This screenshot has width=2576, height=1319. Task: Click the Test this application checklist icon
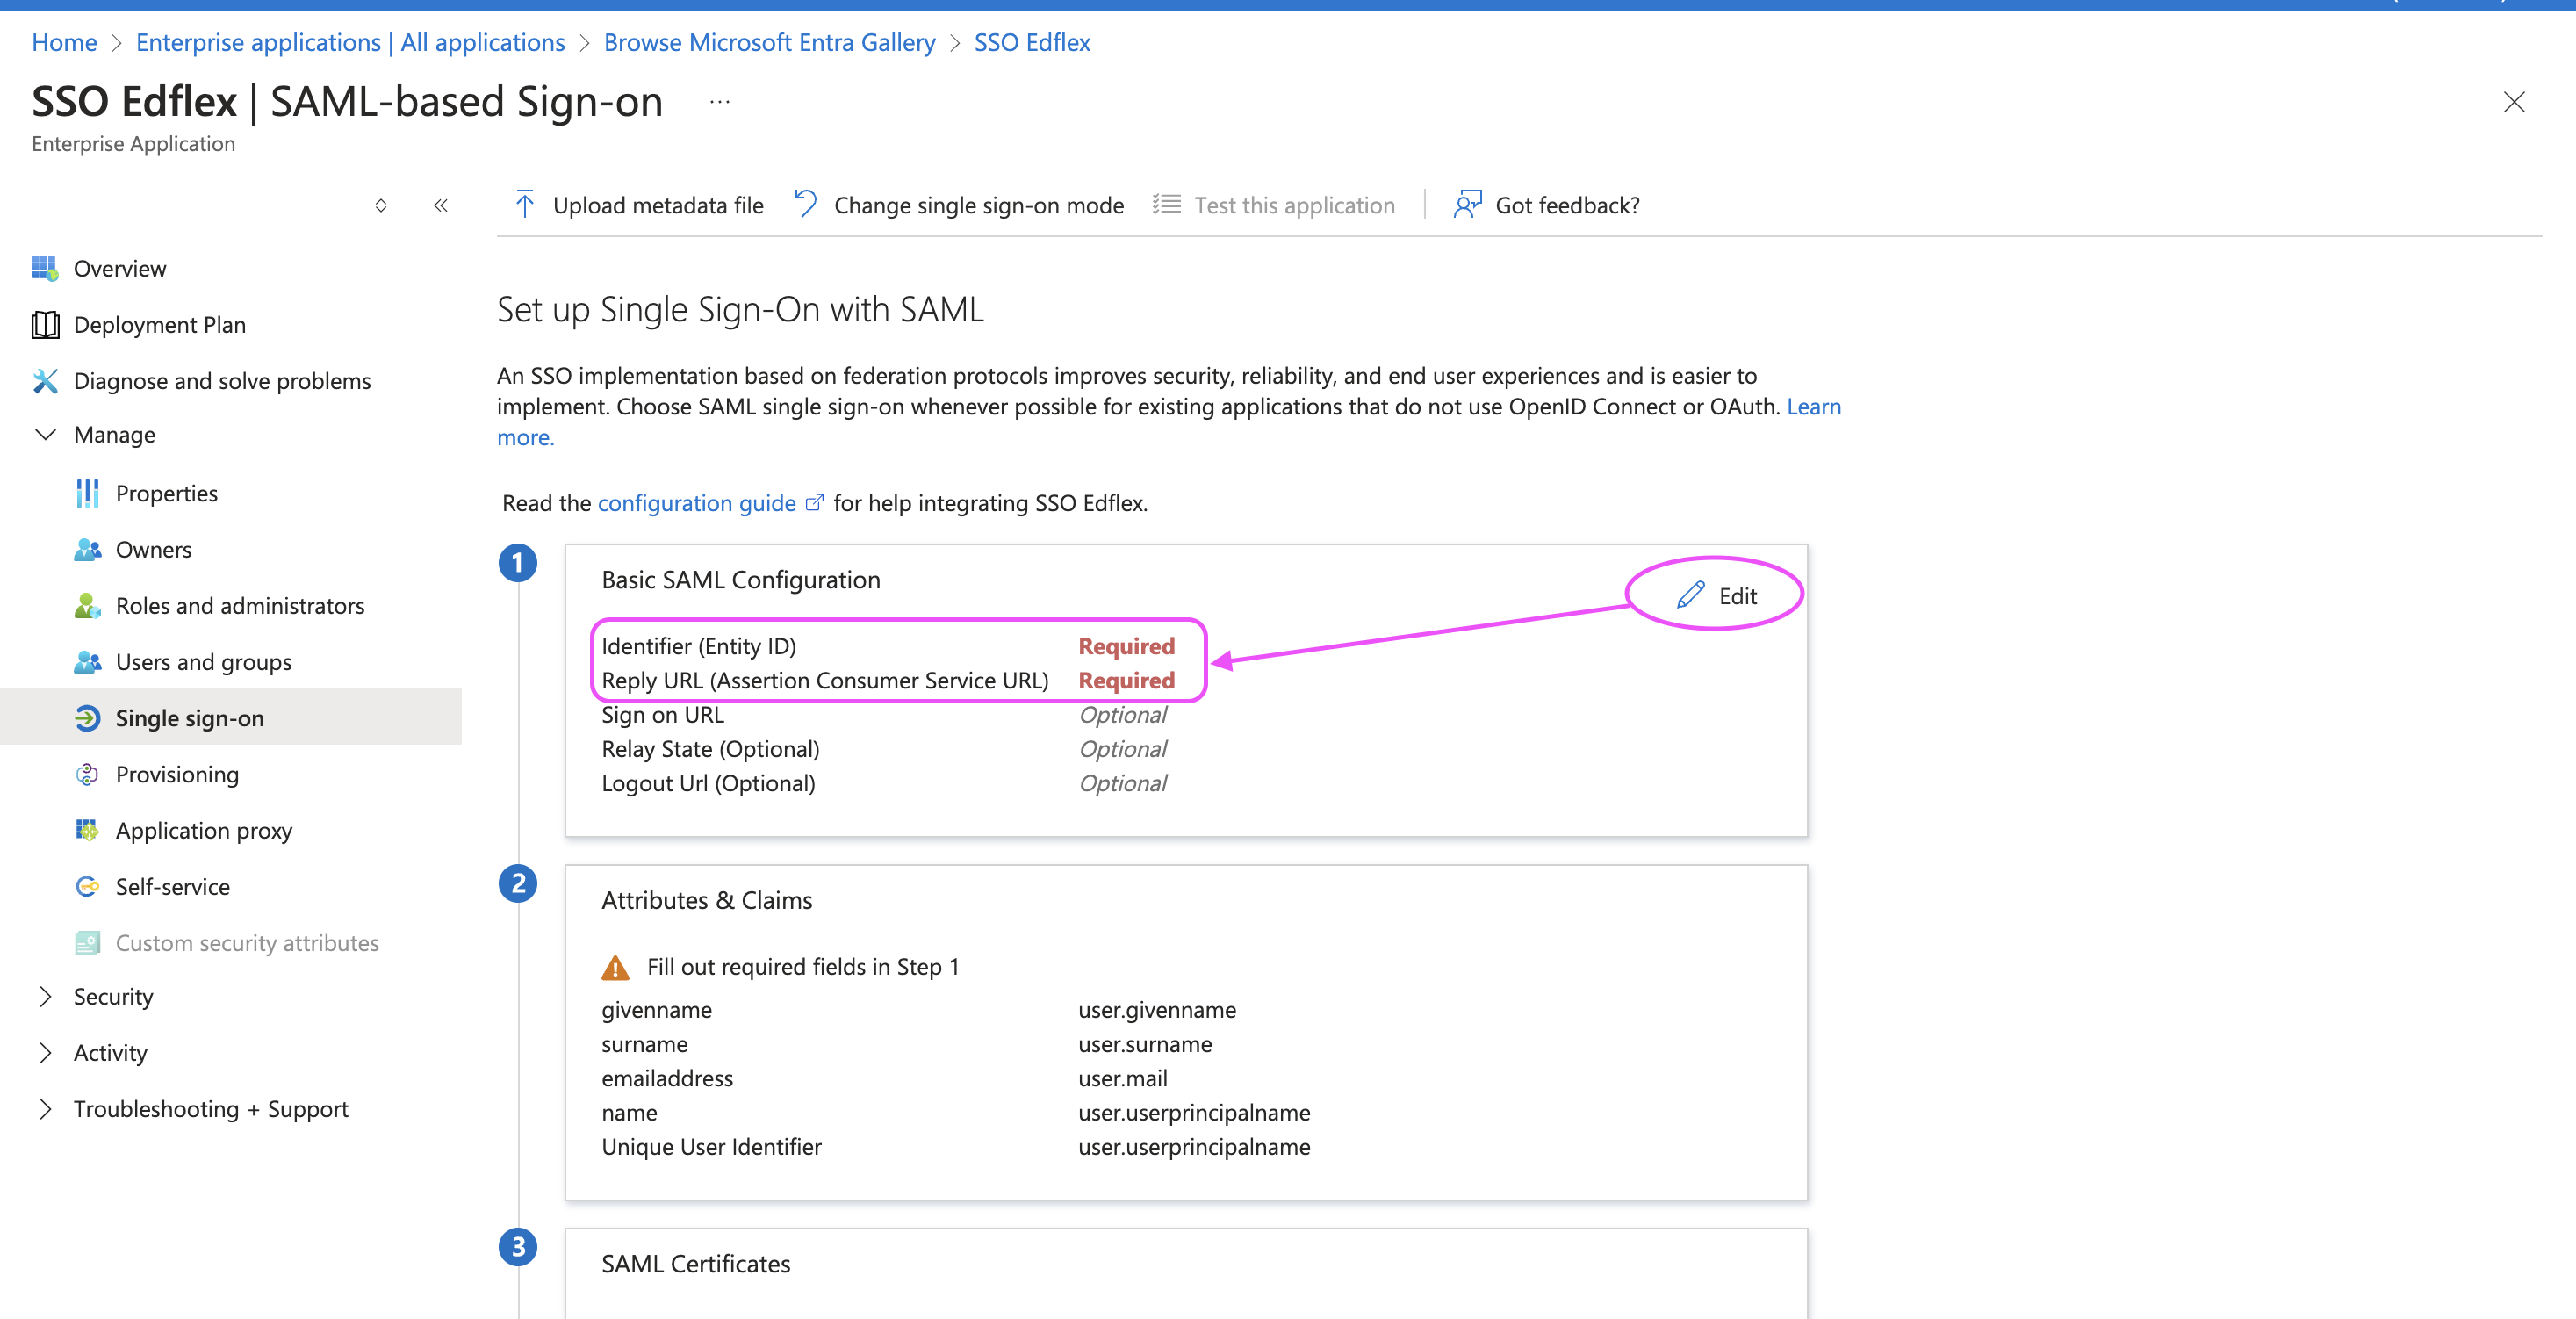[1166, 204]
